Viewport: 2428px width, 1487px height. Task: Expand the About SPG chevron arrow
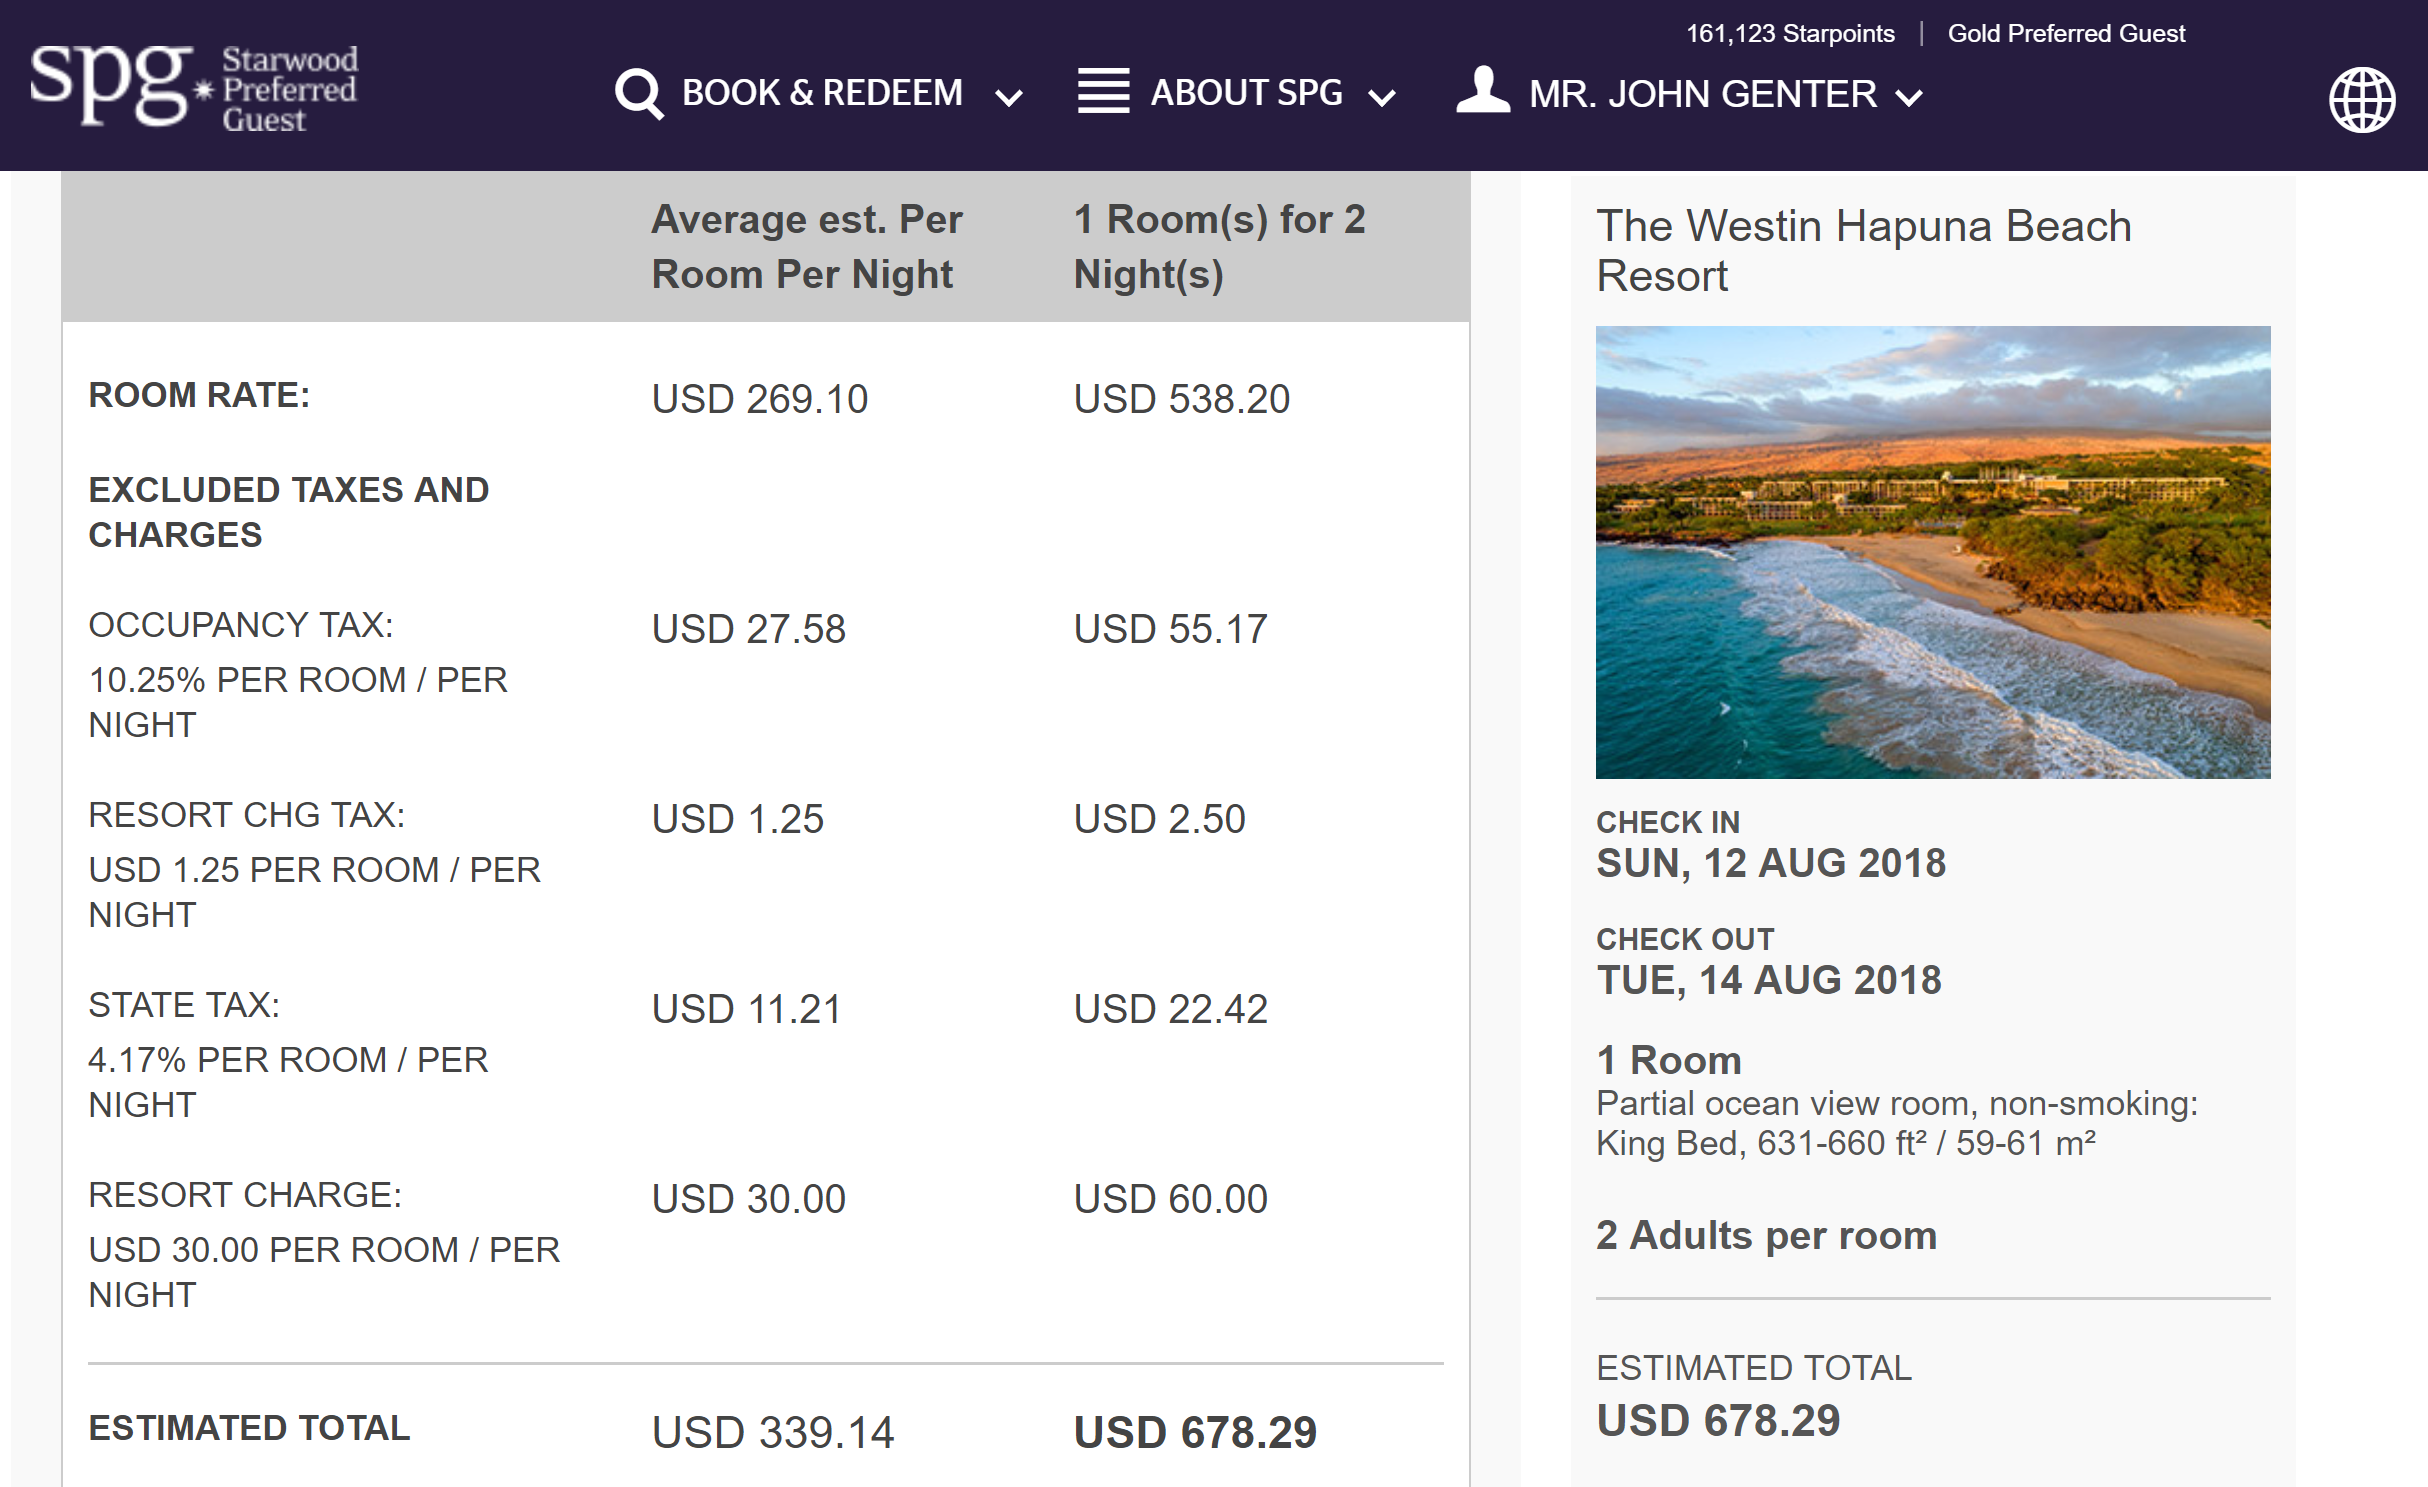tap(1382, 98)
